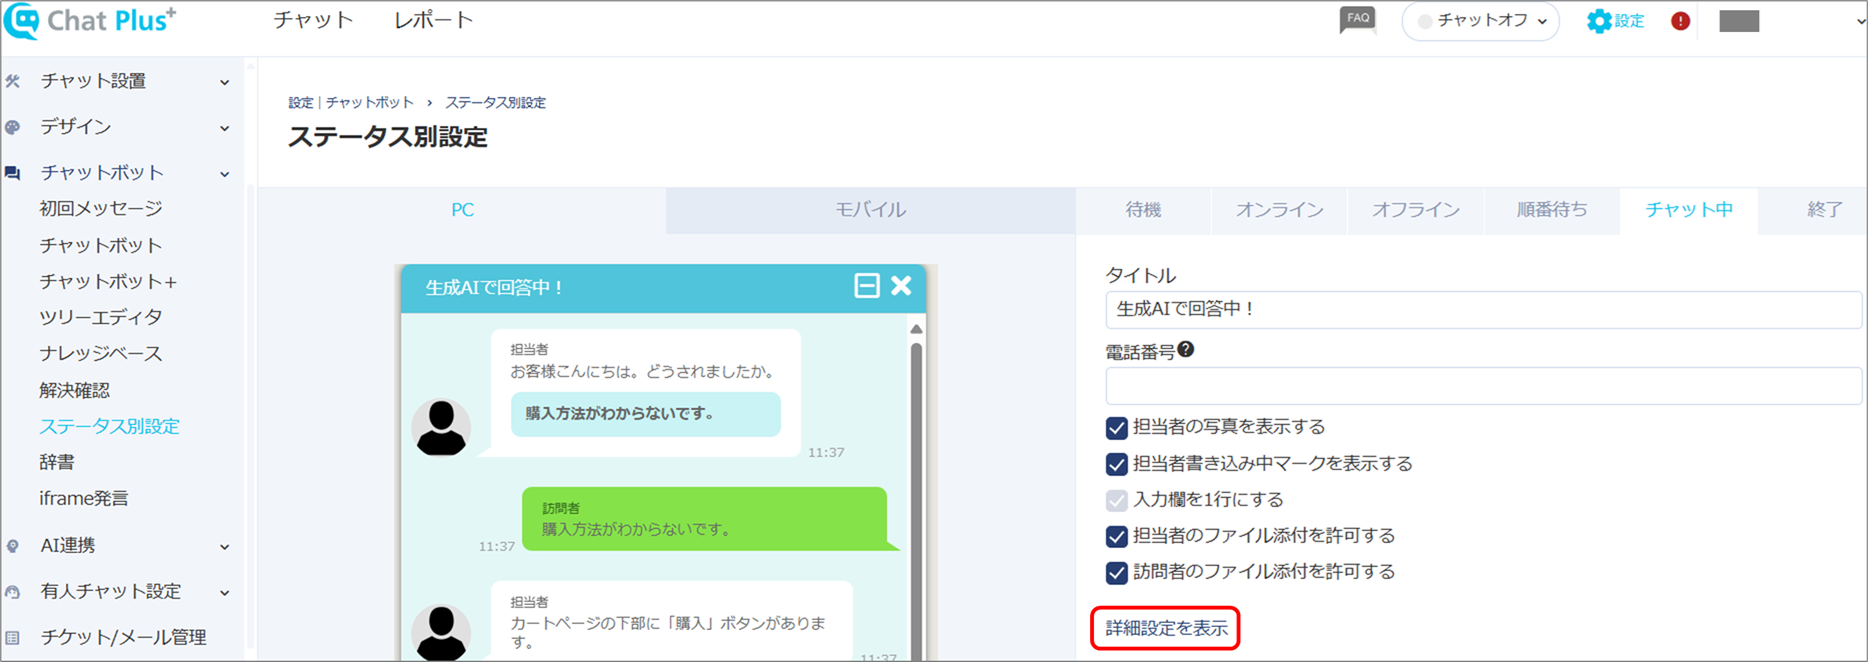Close the chat preview with X icon
Image resolution: width=1868 pixels, height=662 pixels.
point(901,286)
